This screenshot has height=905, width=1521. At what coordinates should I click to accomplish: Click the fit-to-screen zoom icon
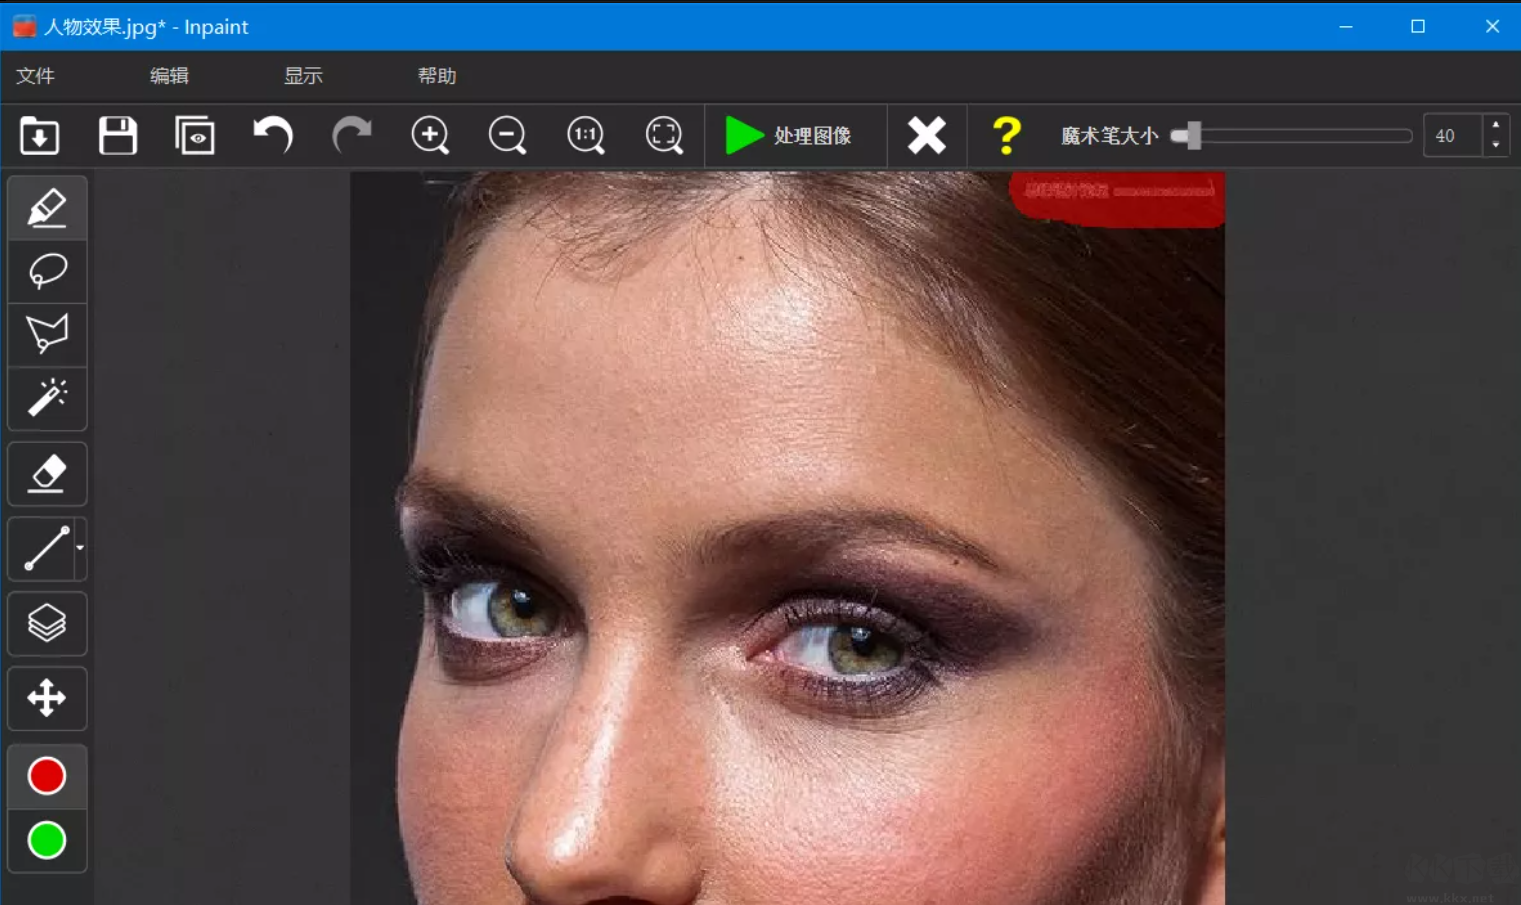pos(663,136)
